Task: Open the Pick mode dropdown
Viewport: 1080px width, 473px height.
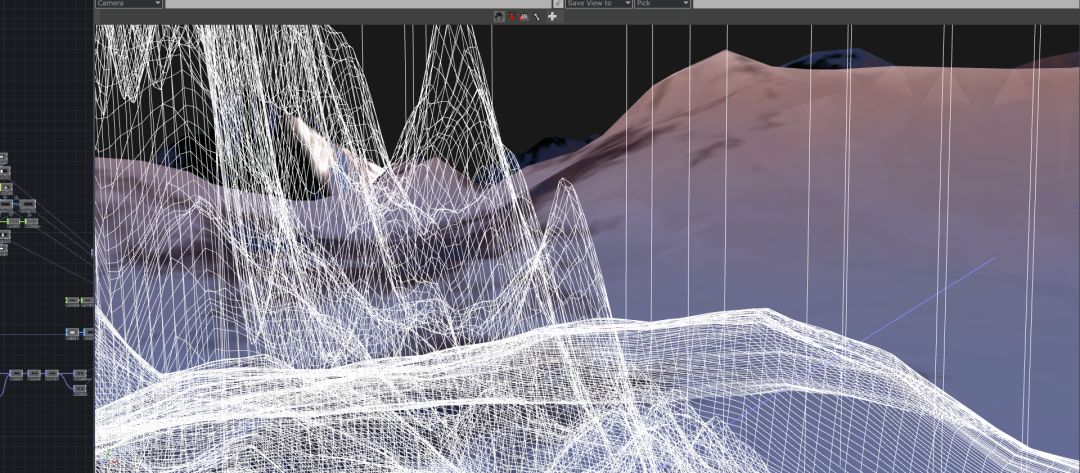Action: coord(662,3)
